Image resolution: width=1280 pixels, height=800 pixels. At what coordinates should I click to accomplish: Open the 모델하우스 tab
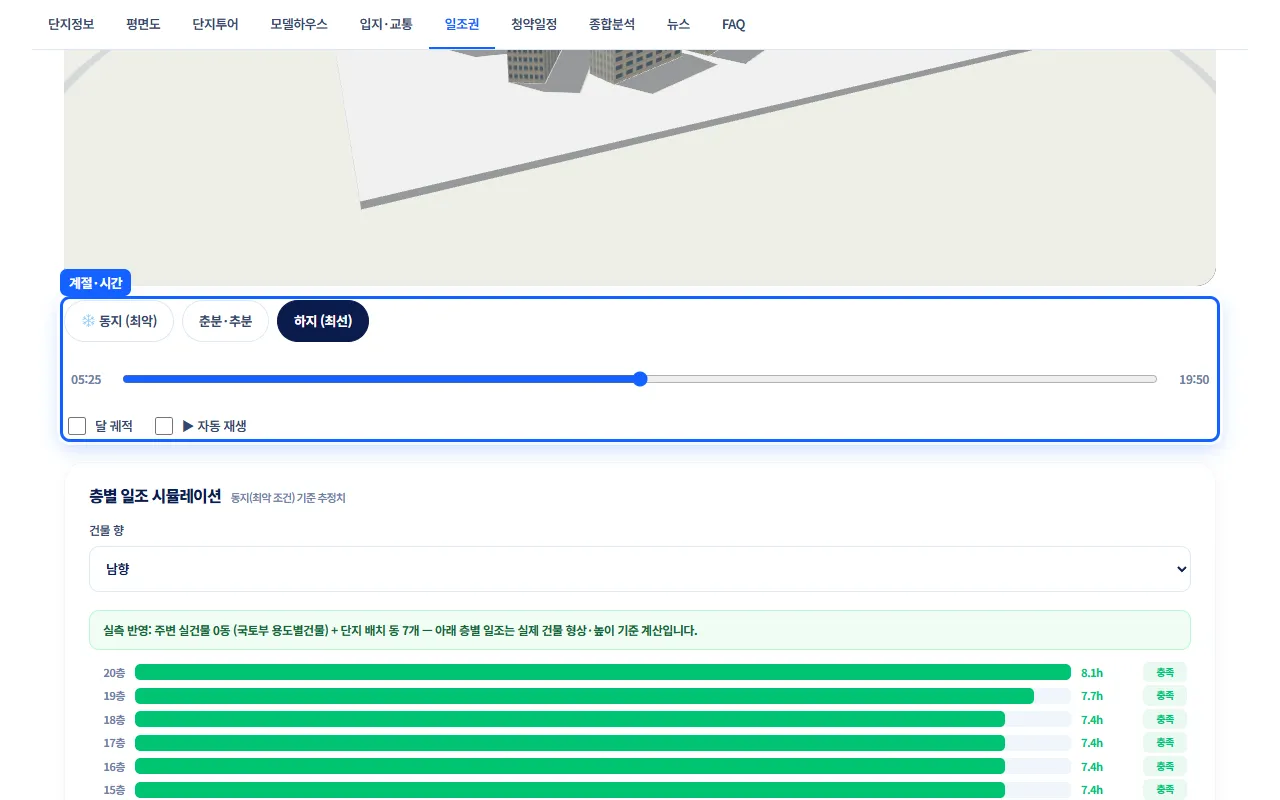coord(299,24)
